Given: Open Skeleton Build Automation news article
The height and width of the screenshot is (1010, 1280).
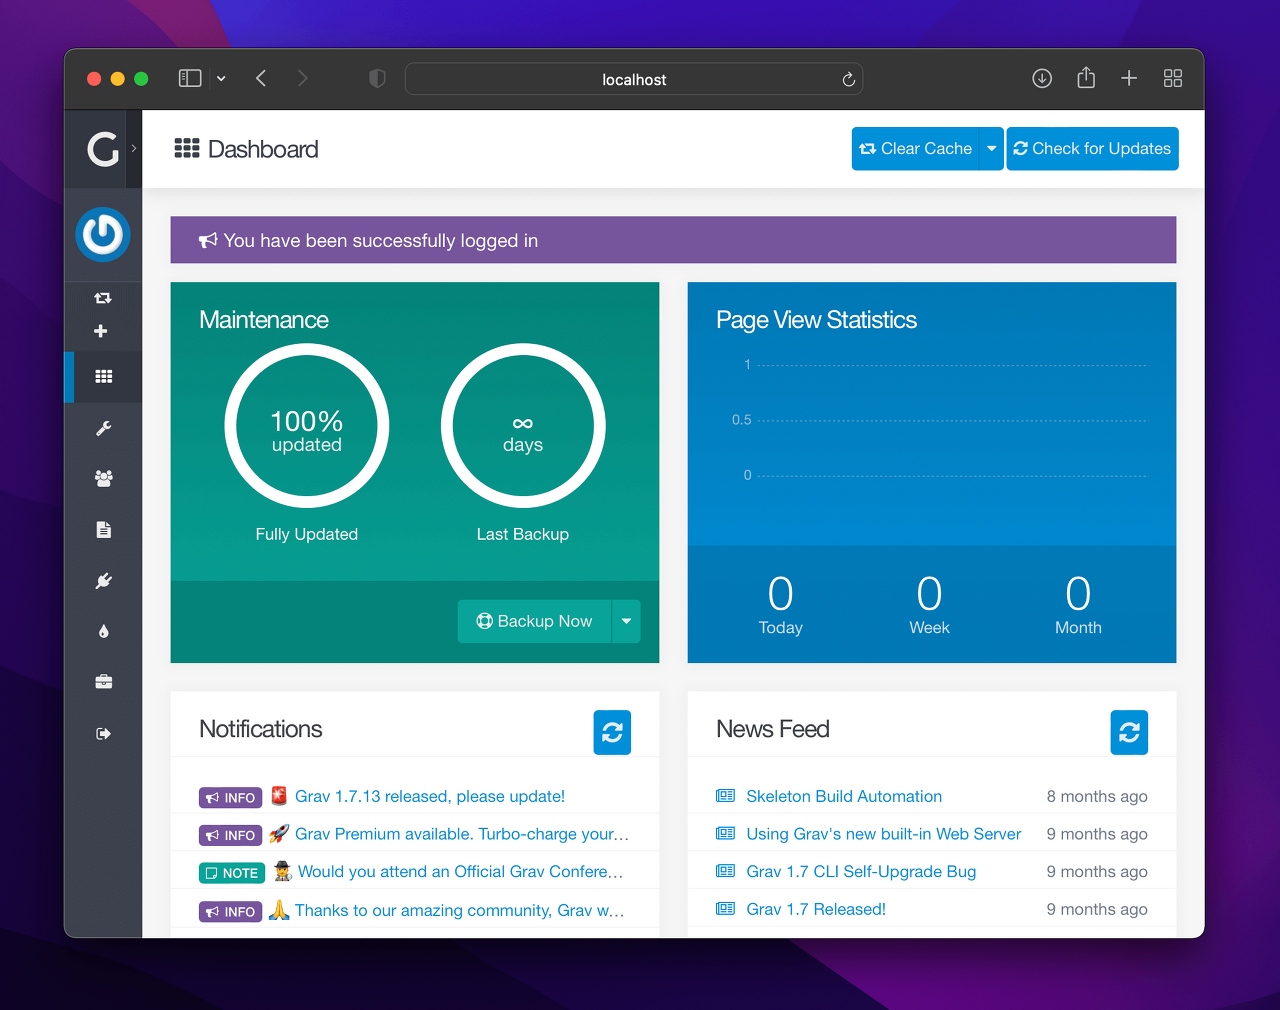Looking at the screenshot, I should (x=844, y=797).
